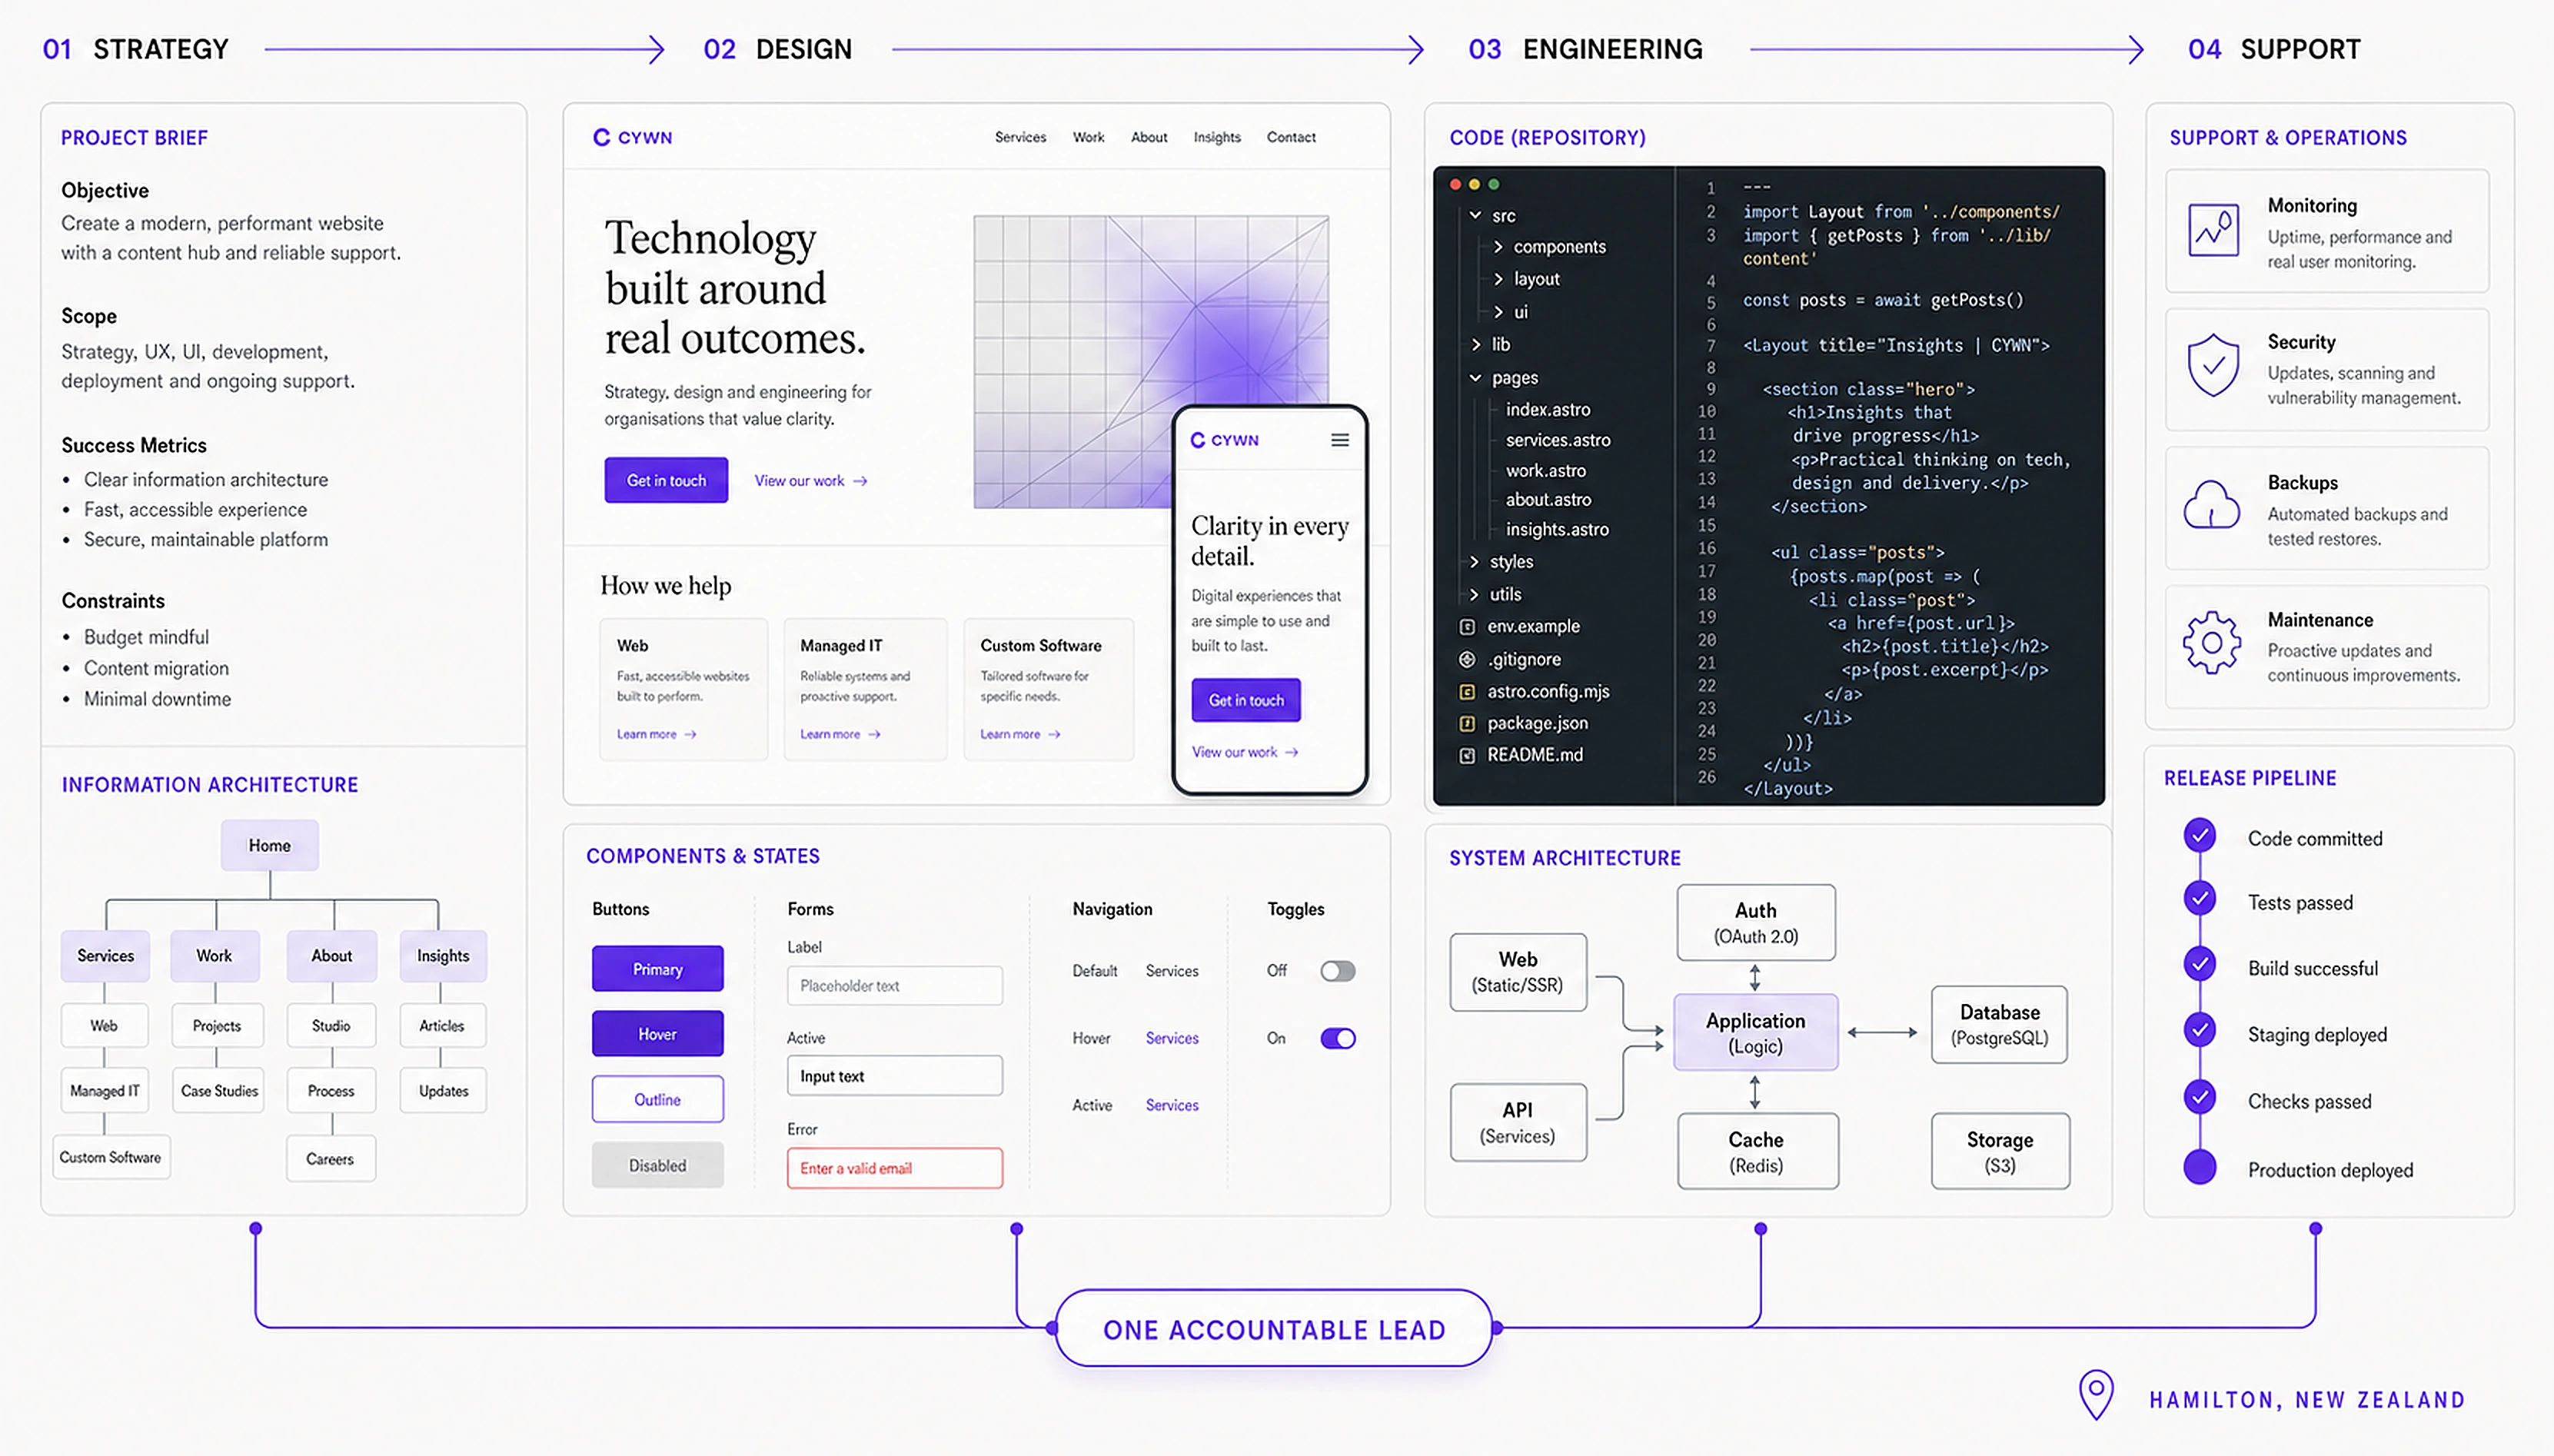Click the green window dot in code editor
Image resolution: width=2554 pixels, height=1456 pixels.
click(1494, 184)
